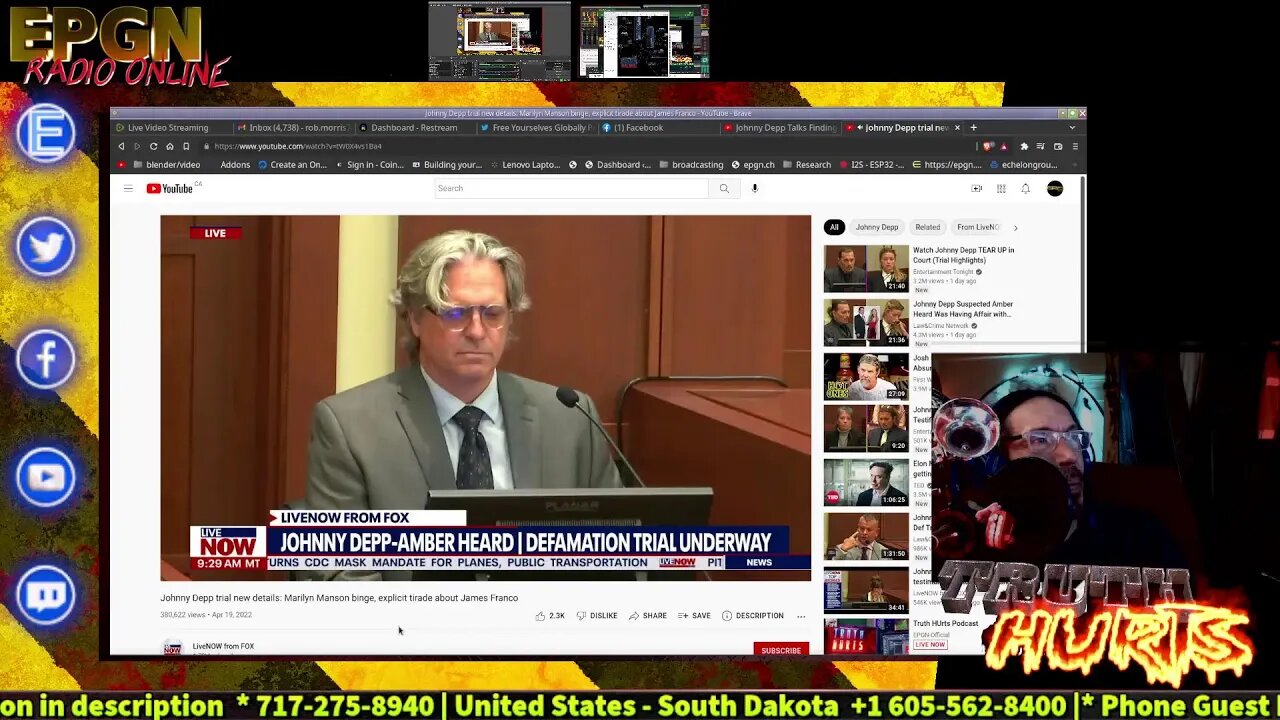Switch to the Free Yourselves Globally tab

click(x=535, y=128)
